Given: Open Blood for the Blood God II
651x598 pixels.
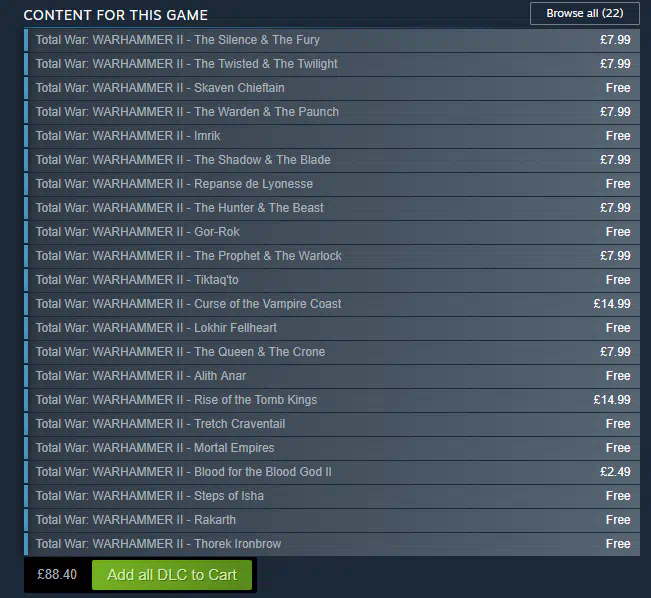Looking at the screenshot, I should tap(332, 472).
